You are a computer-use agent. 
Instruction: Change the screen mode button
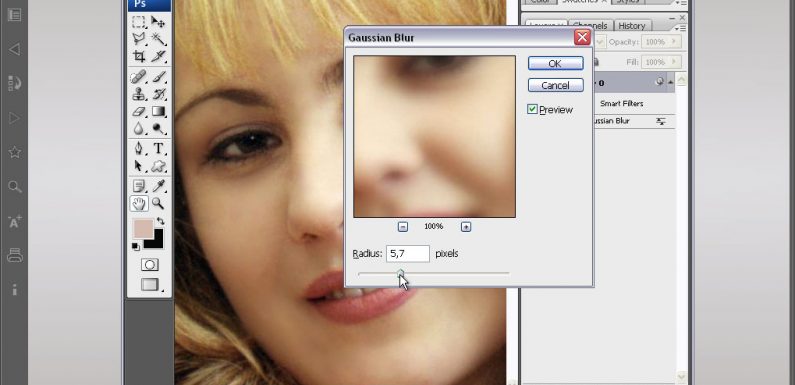(x=150, y=285)
